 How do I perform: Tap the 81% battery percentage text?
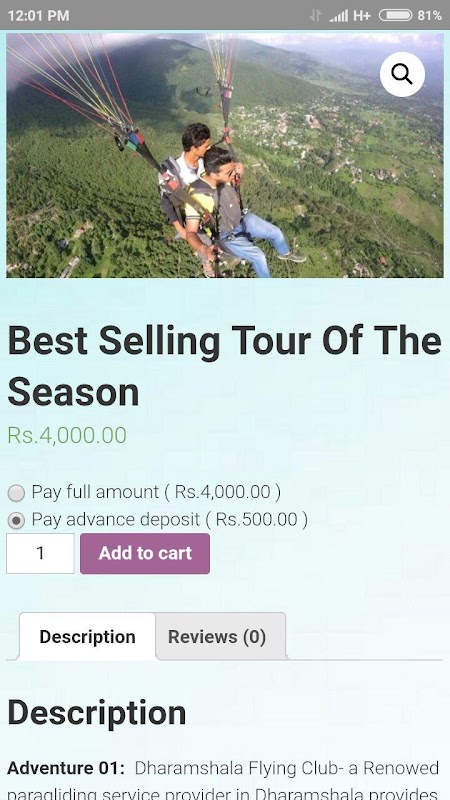430,16
